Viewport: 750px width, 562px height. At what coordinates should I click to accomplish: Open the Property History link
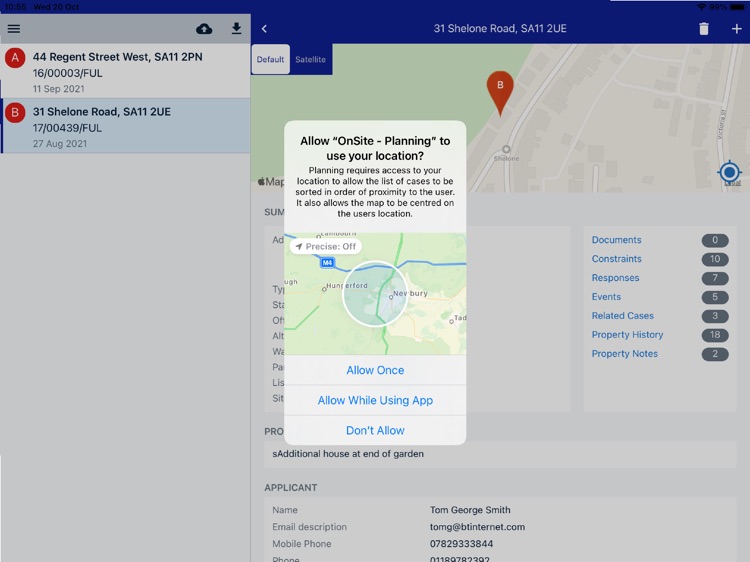tap(627, 335)
